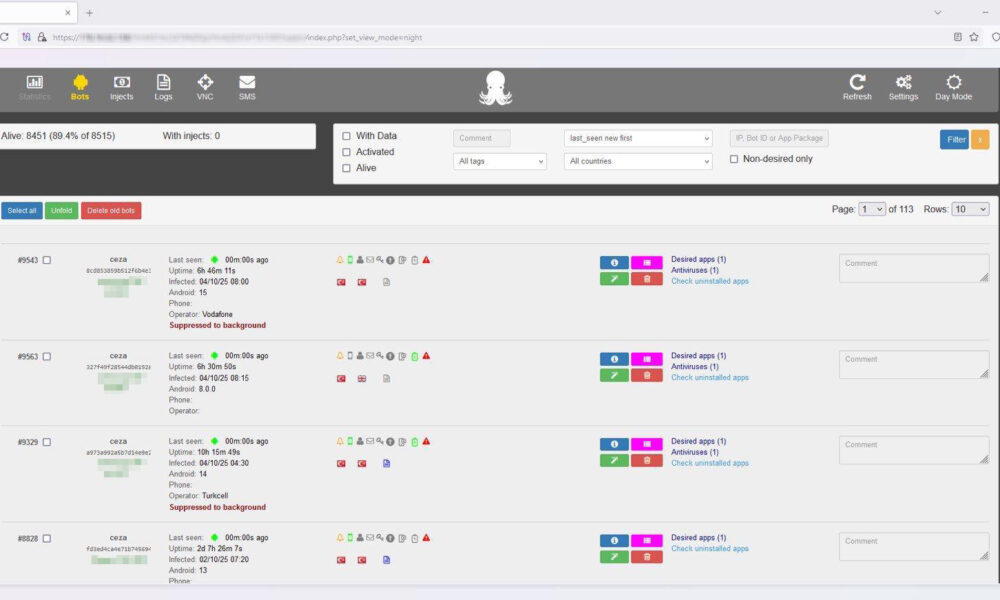
Task: Open Settings gear icon
Action: point(904,84)
